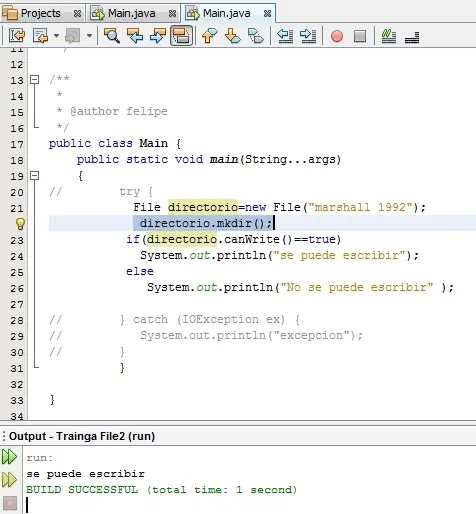Click the "No se puede escribir" string
Image resolution: width=476 pixels, height=514 pixels.
click(357, 287)
